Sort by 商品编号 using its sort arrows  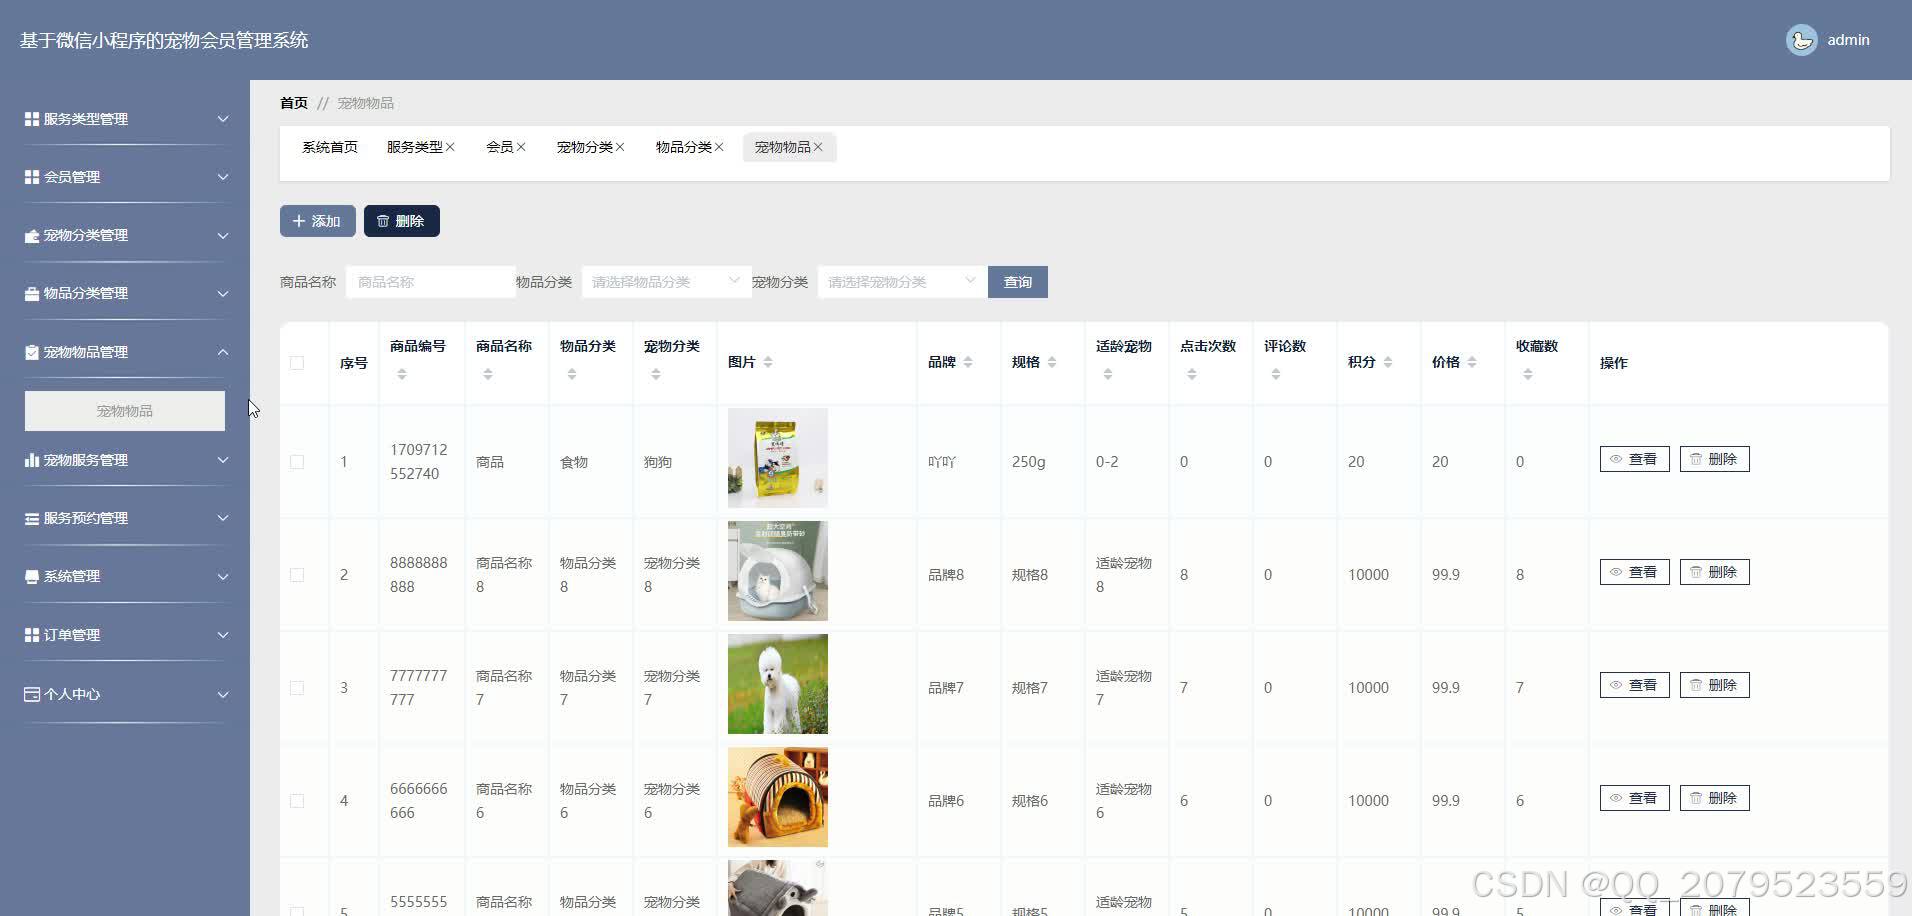click(402, 374)
